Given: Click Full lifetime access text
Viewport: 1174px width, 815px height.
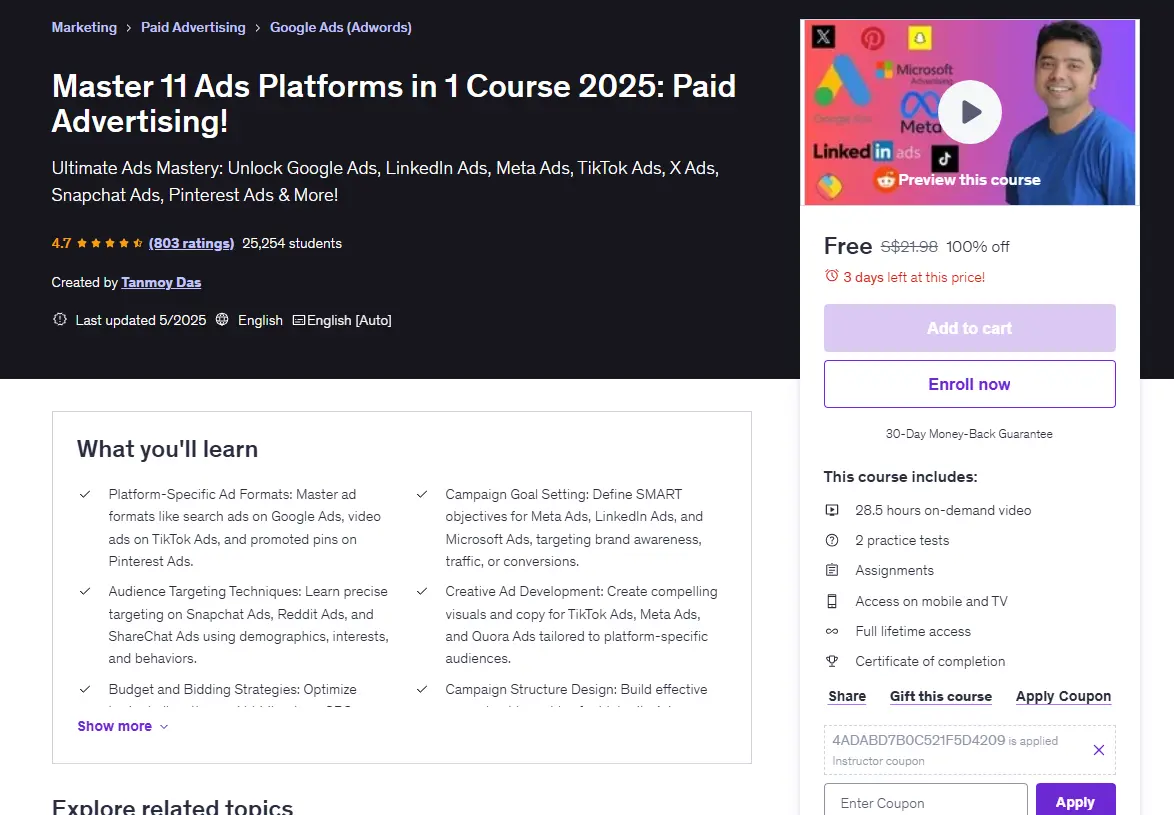Looking at the screenshot, I should [913, 632].
